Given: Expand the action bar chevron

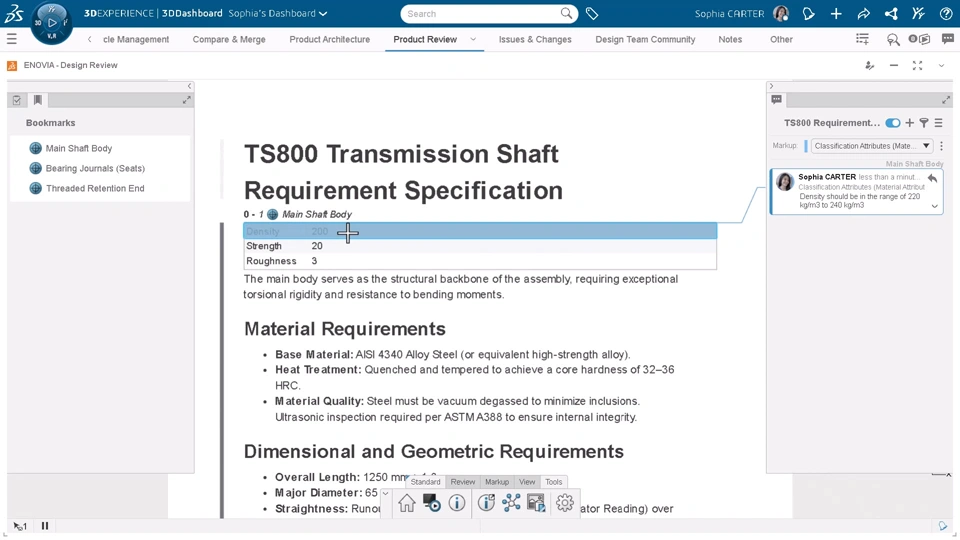Looking at the screenshot, I should [385, 493].
